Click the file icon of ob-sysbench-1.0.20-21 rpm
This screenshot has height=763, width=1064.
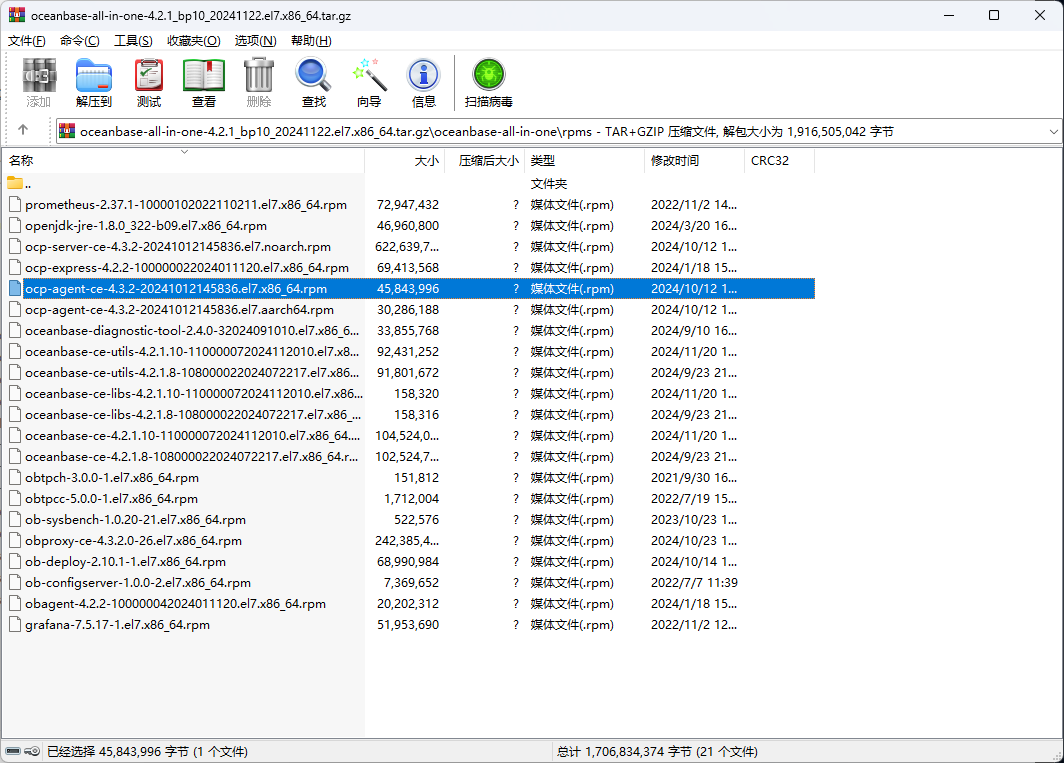click(x=15, y=519)
